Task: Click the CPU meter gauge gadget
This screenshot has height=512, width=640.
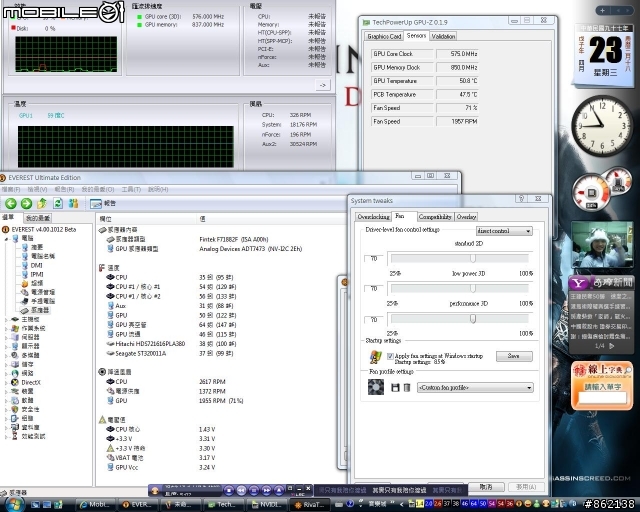Action: [x=591, y=192]
